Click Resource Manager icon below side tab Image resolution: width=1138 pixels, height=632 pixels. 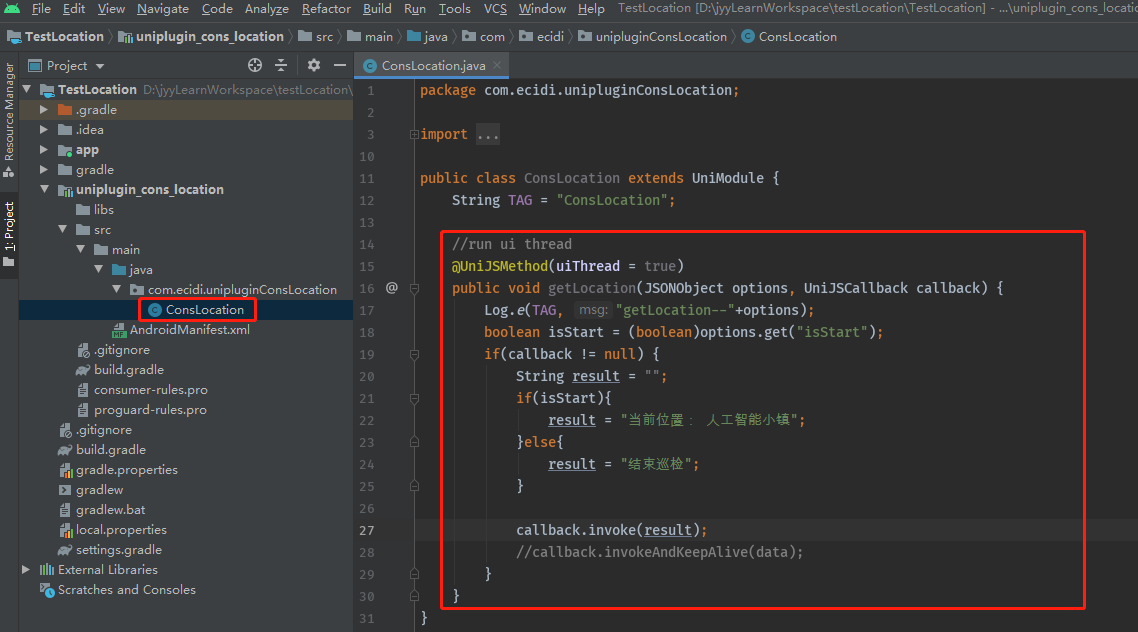[9, 173]
